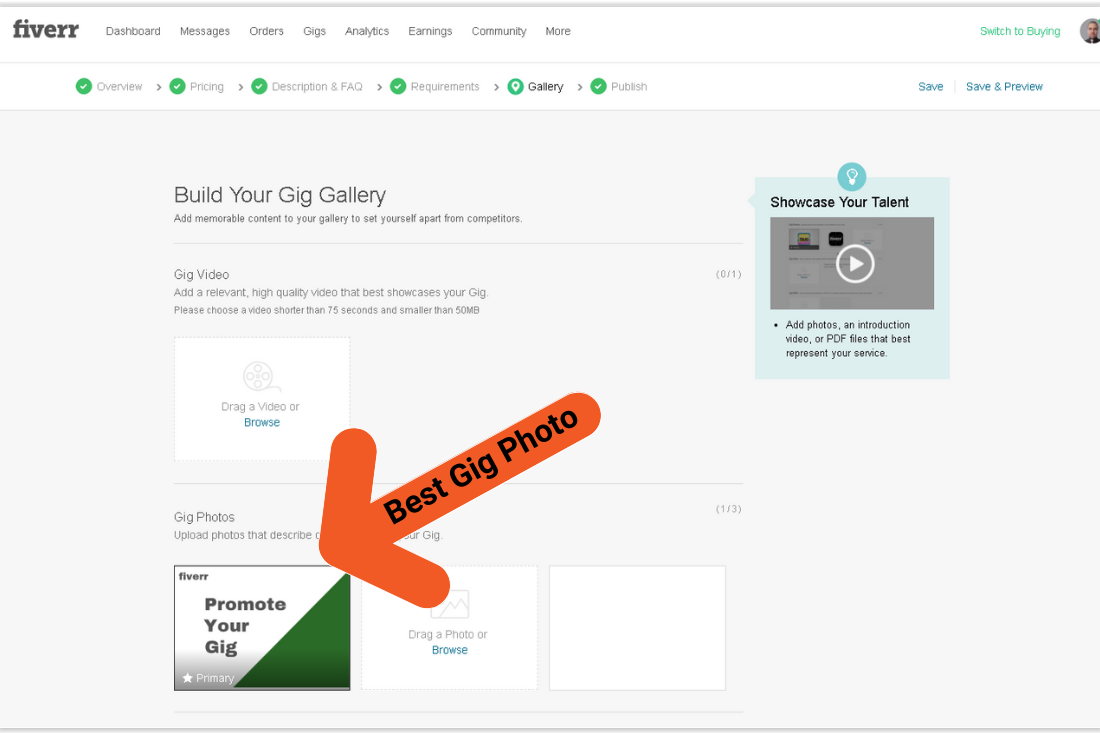The height and width of the screenshot is (733, 1100).
Task: Click the fiverr logo
Action: point(45,30)
